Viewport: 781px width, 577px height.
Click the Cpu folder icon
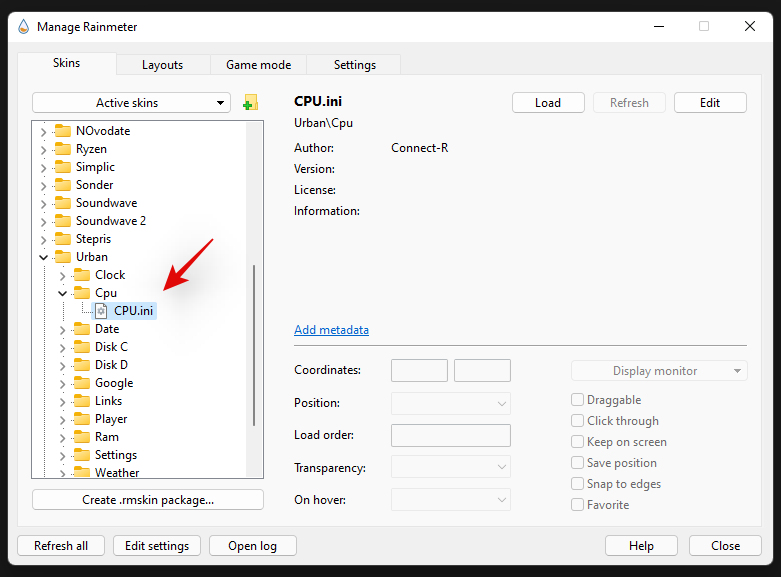click(x=82, y=292)
